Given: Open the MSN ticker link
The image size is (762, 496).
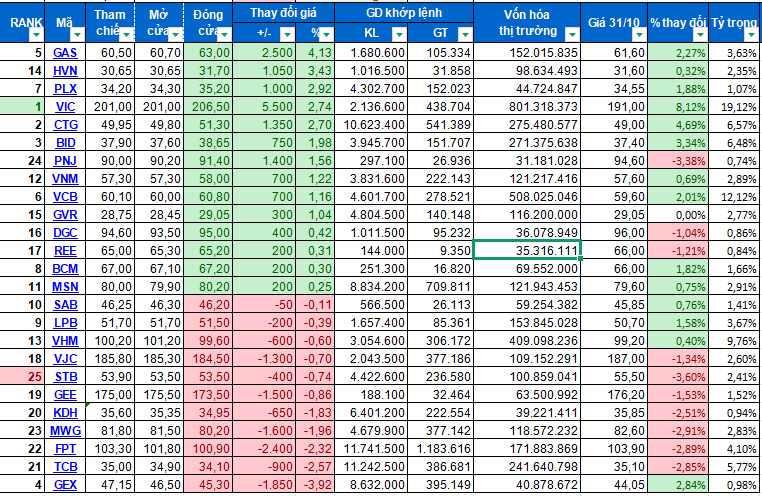Looking at the screenshot, I should pos(65,286).
